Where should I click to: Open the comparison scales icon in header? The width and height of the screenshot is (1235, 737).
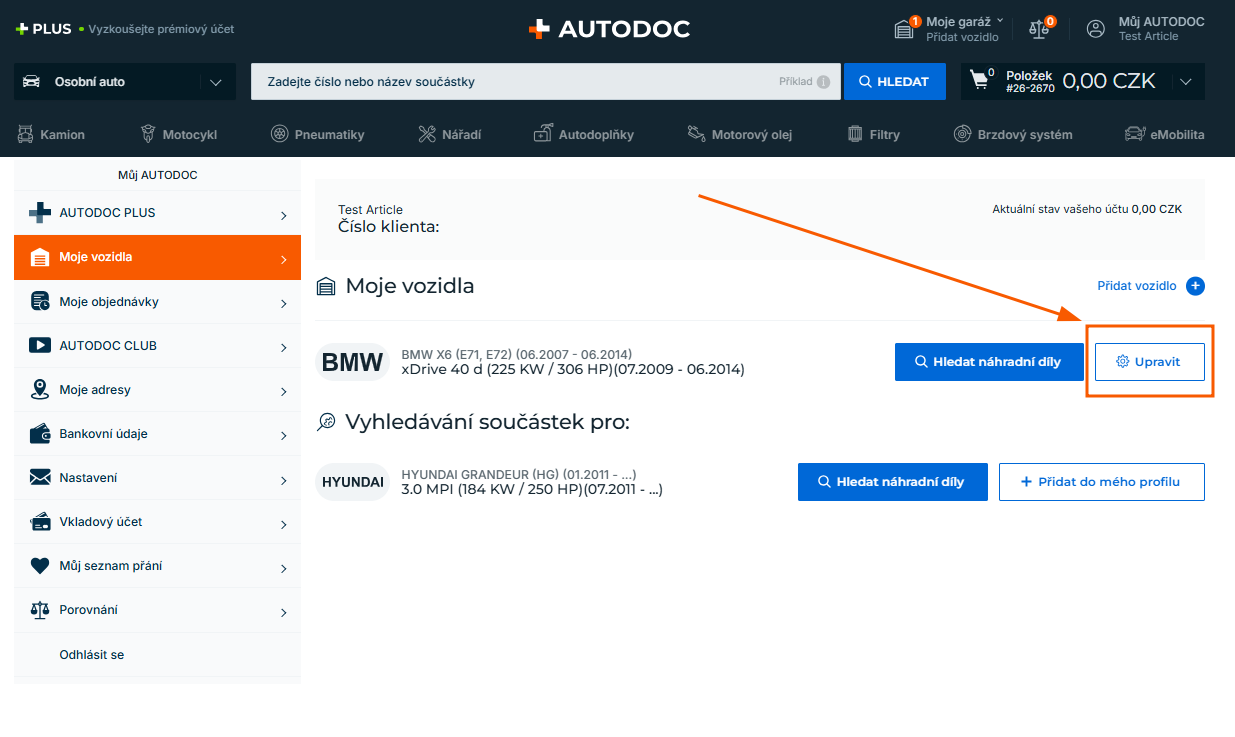pos(1041,28)
